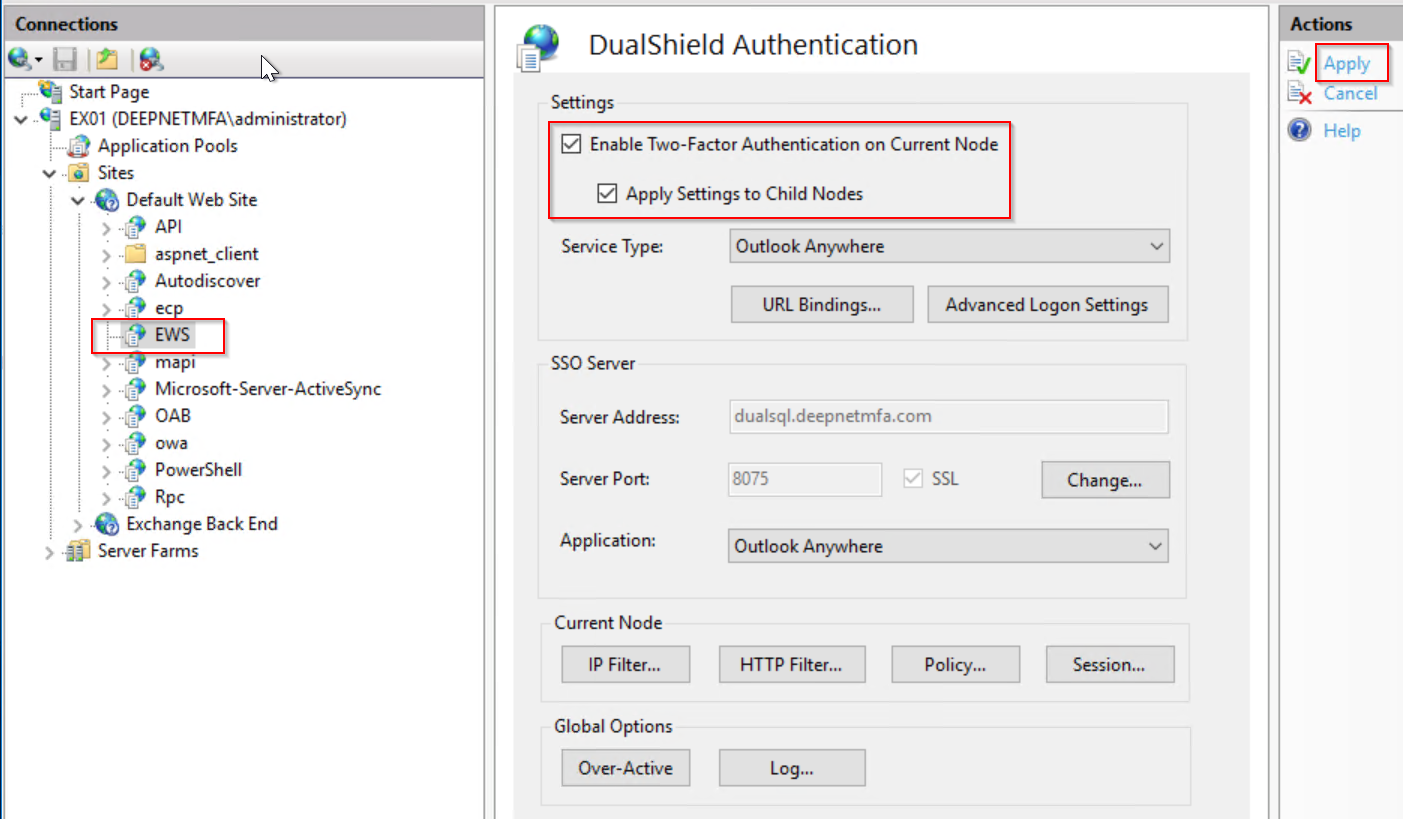Click the Save floppy disk toolbar icon
Viewport: 1403px width, 819px height.
click(64, 60)
